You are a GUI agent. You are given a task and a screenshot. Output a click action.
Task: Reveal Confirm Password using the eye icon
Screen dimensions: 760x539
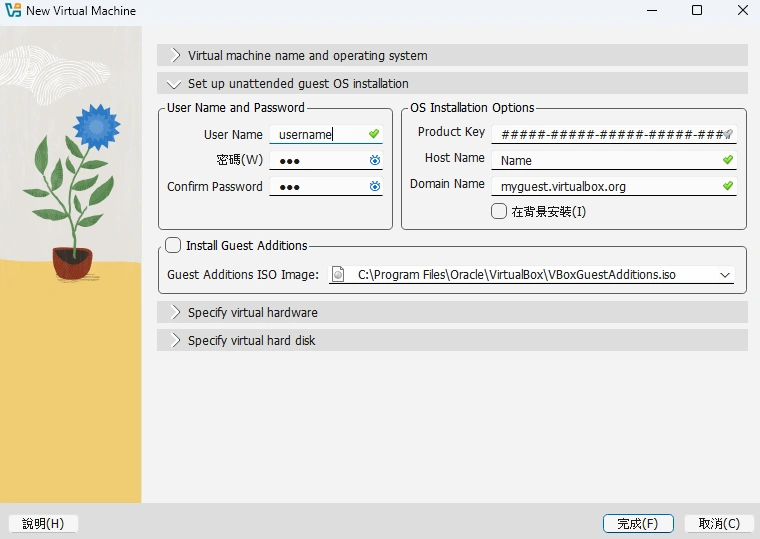point(375,186)
